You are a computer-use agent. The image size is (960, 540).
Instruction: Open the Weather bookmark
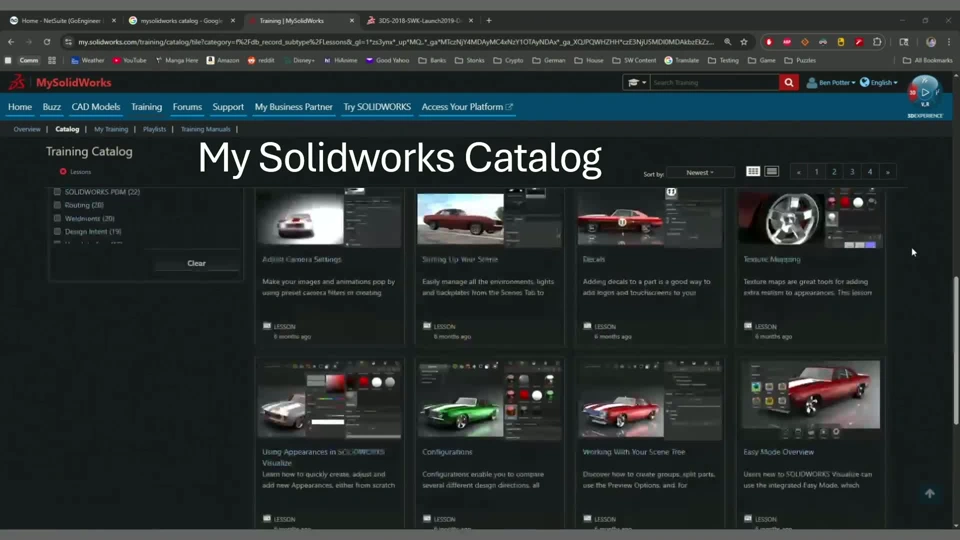coord(88,61)
